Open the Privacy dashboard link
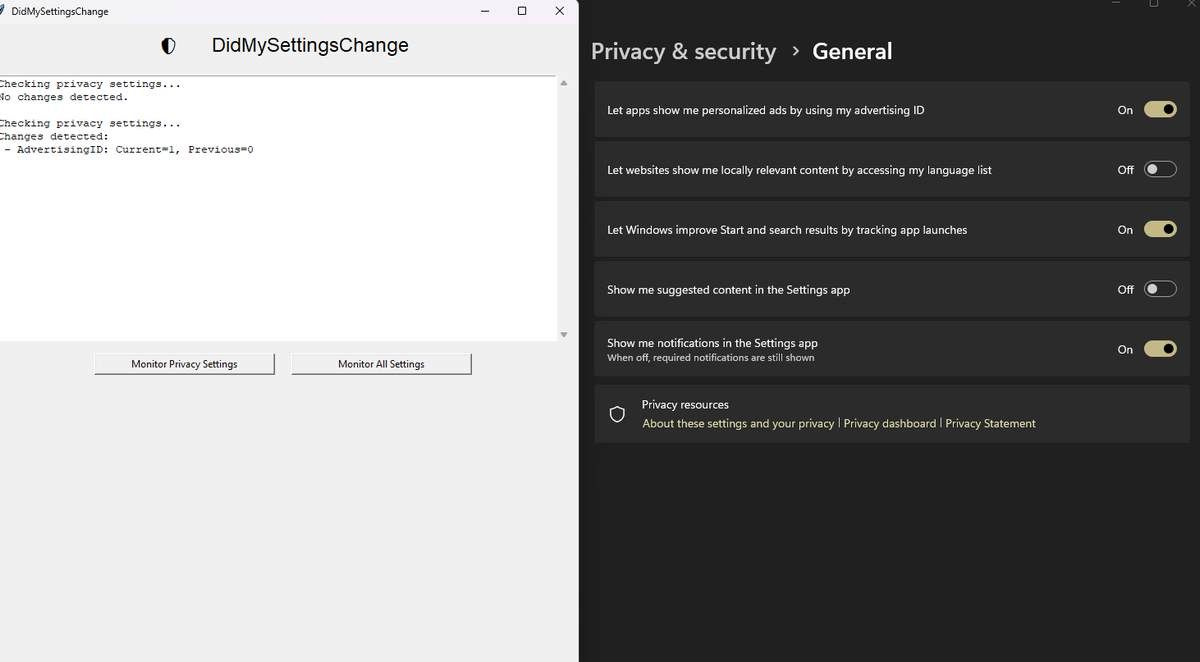 pyautogui.click(x=889, y=423)
